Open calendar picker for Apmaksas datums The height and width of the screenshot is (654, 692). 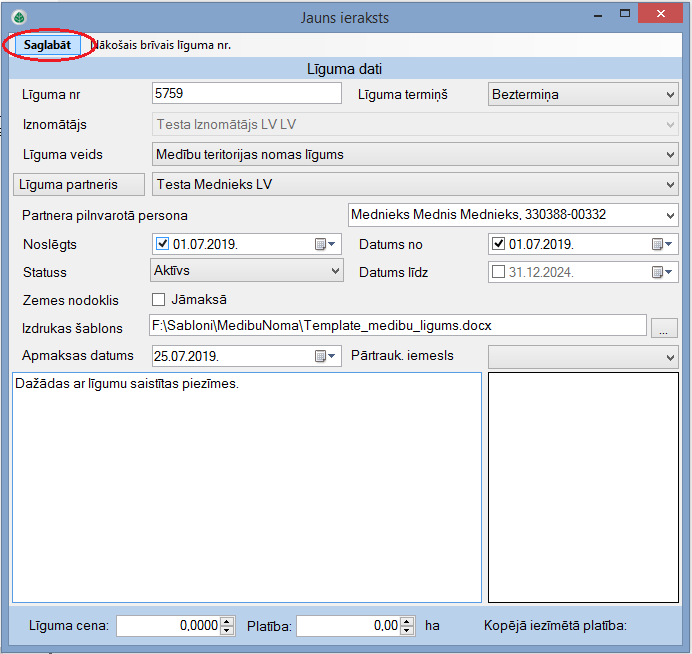tap(325, 356)
